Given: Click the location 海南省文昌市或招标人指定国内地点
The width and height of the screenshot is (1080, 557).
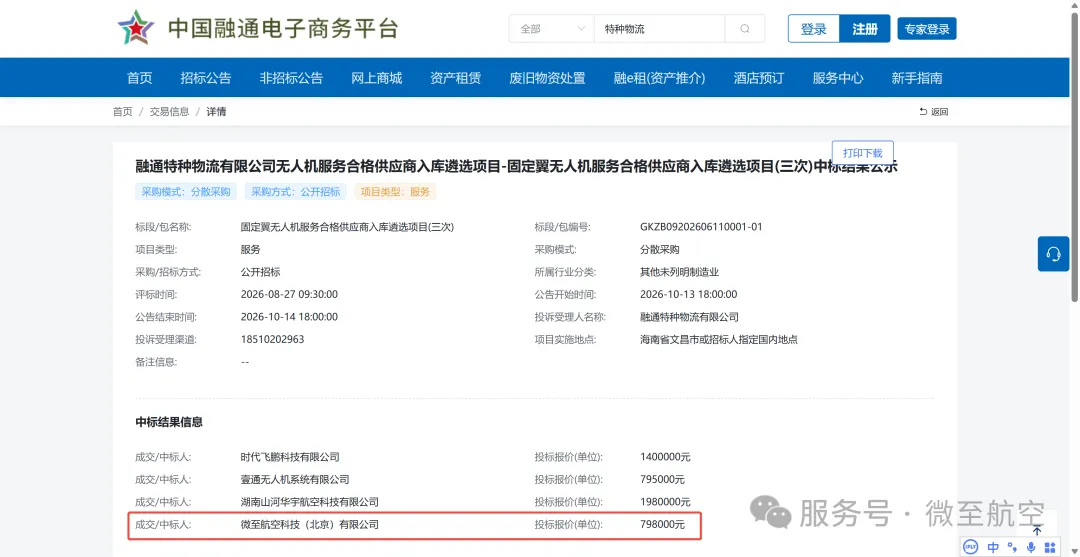Looking at the screenshot, I should [x=719, y=339].
